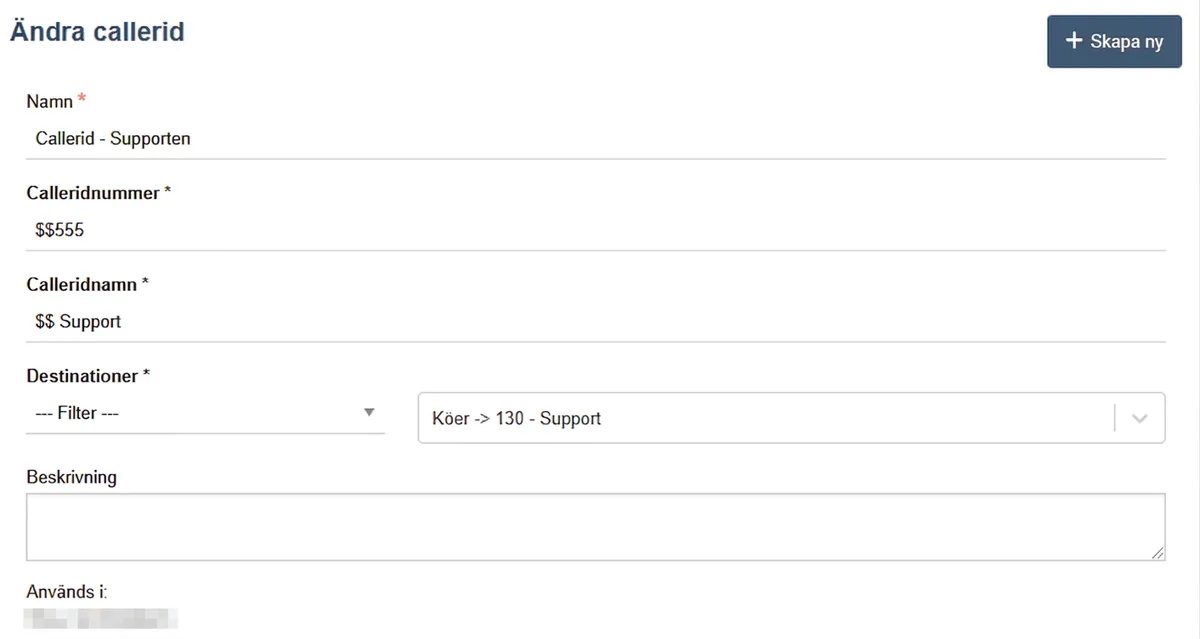This screenshot has width=1200, height=639.
Task: Click the Destinationer label
Action: point(82,377)
